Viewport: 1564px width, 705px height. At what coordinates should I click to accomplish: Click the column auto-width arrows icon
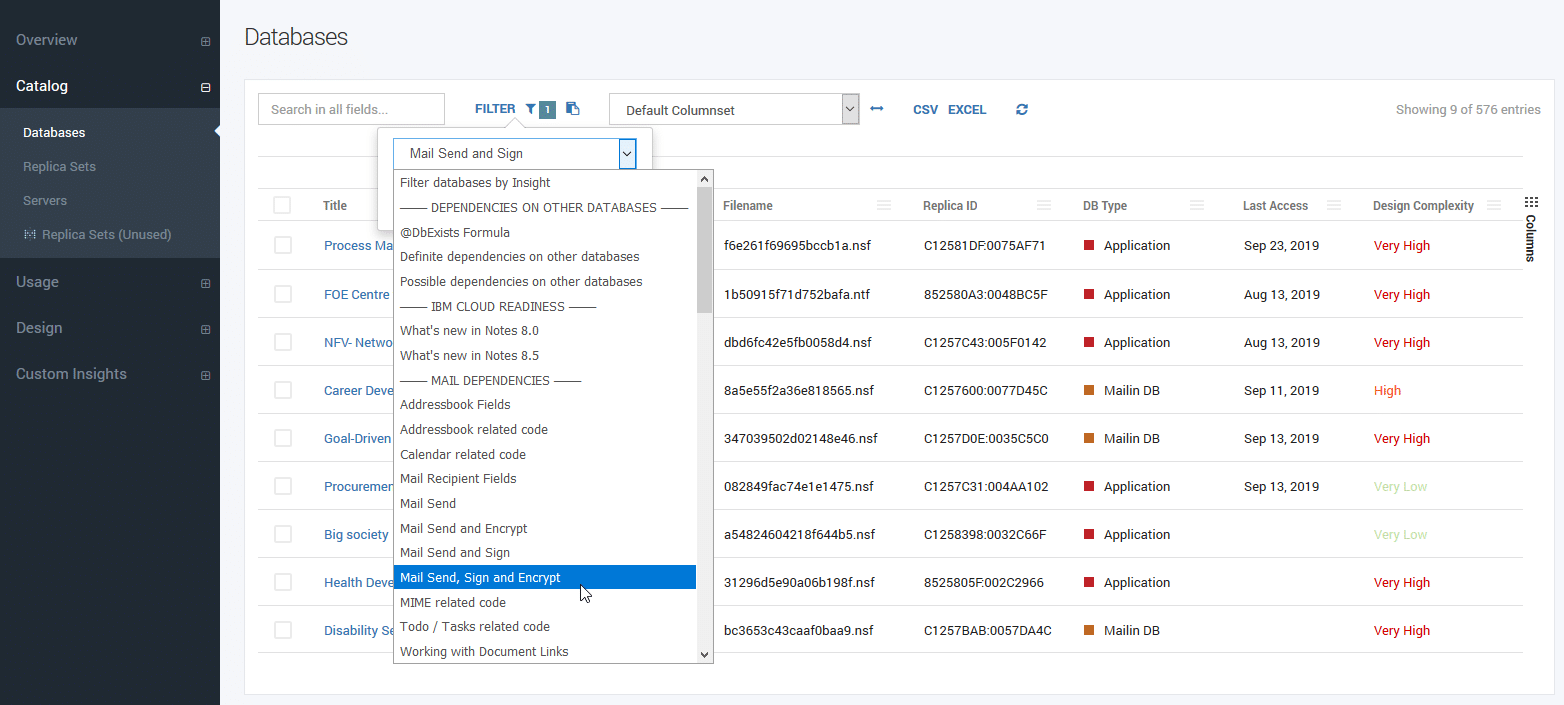876,109
